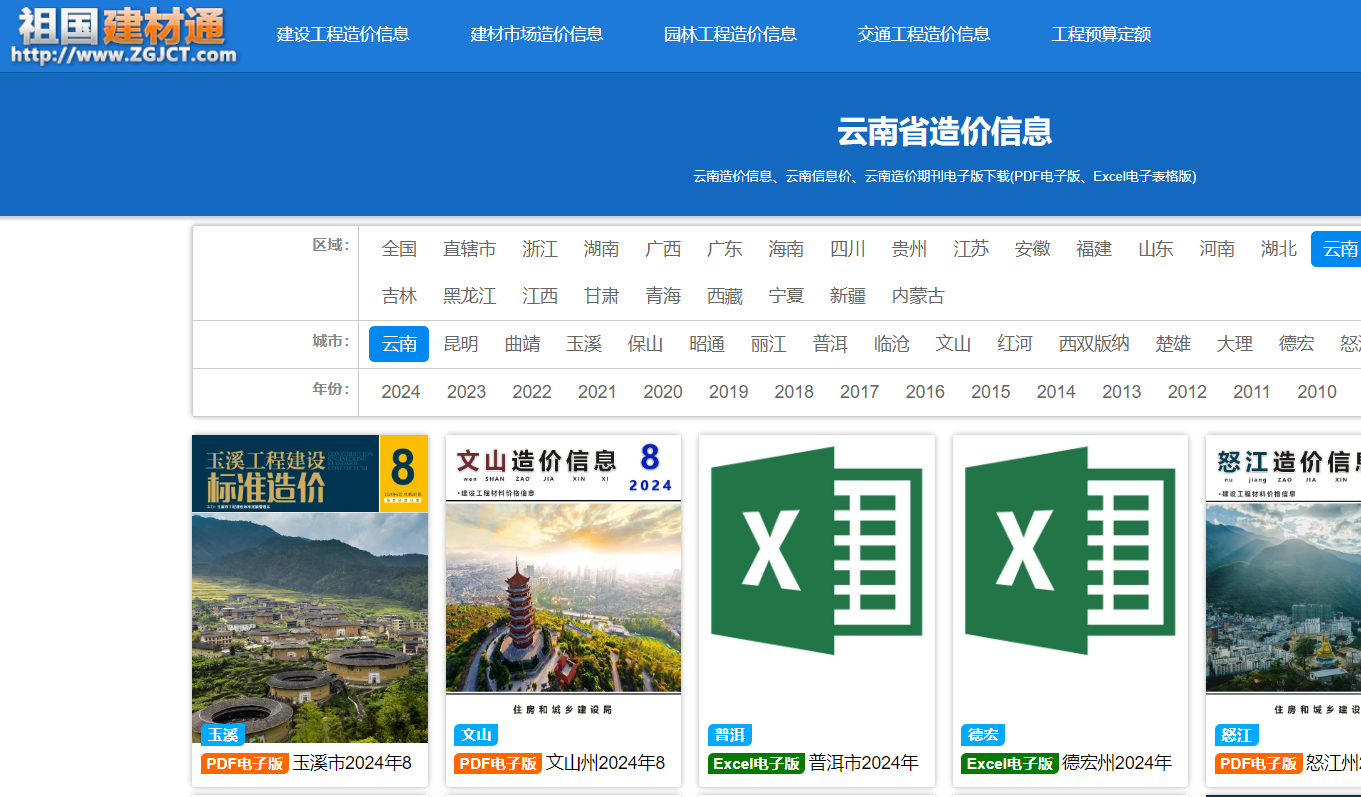Select region 广东

click(725, 249)
